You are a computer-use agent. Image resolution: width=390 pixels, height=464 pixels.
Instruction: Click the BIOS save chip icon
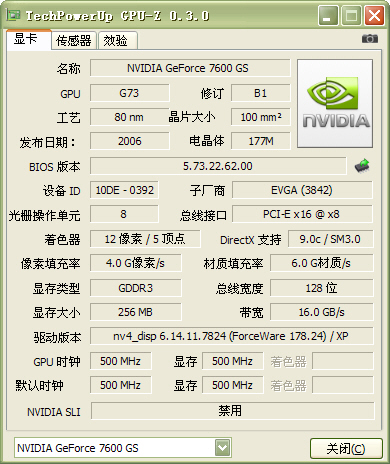362,166
